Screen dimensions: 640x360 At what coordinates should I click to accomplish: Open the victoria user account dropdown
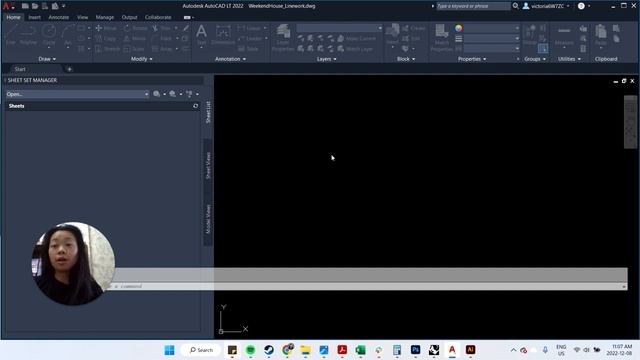[x=547, y=6]
